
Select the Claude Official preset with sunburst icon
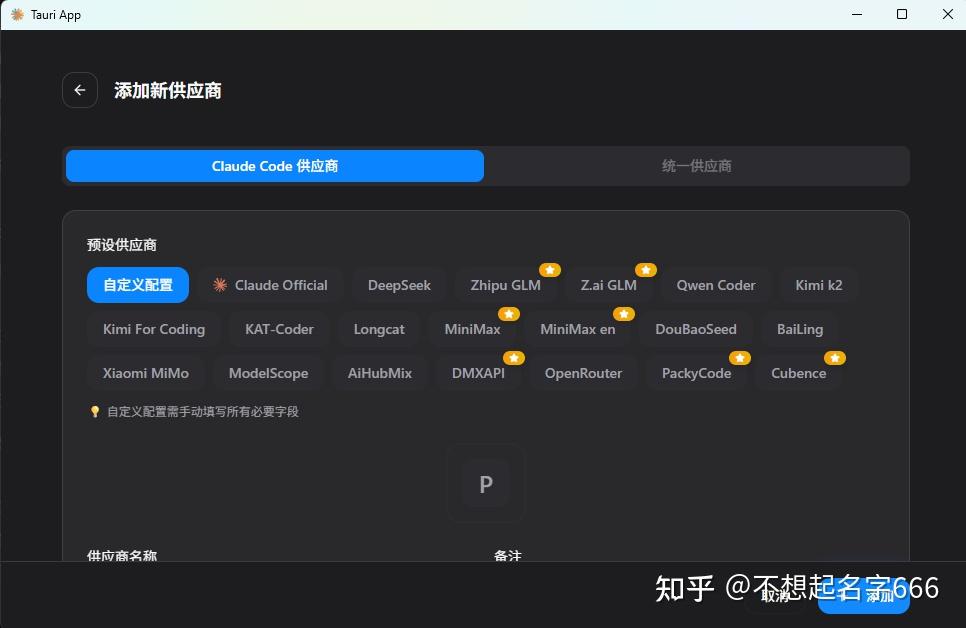[270, 285]
